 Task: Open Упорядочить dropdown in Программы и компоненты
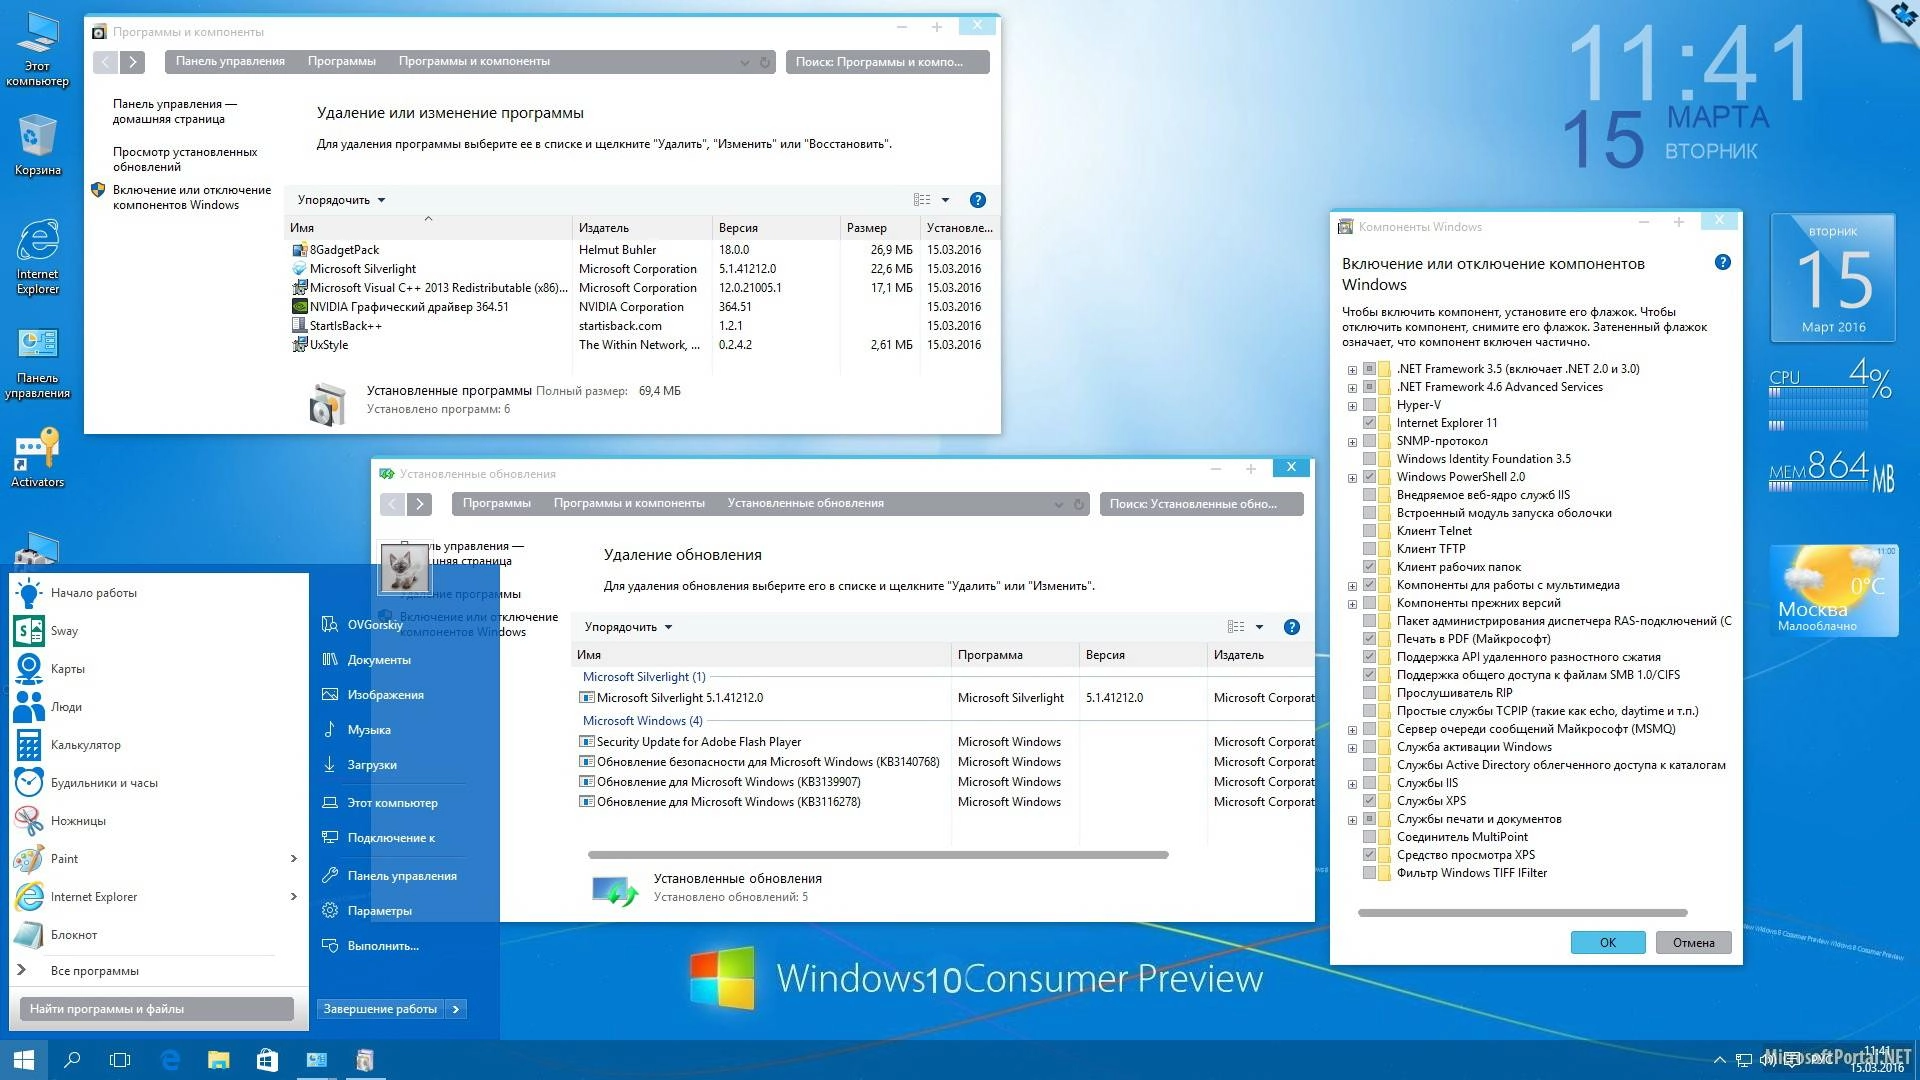click(x=341, y=200)
